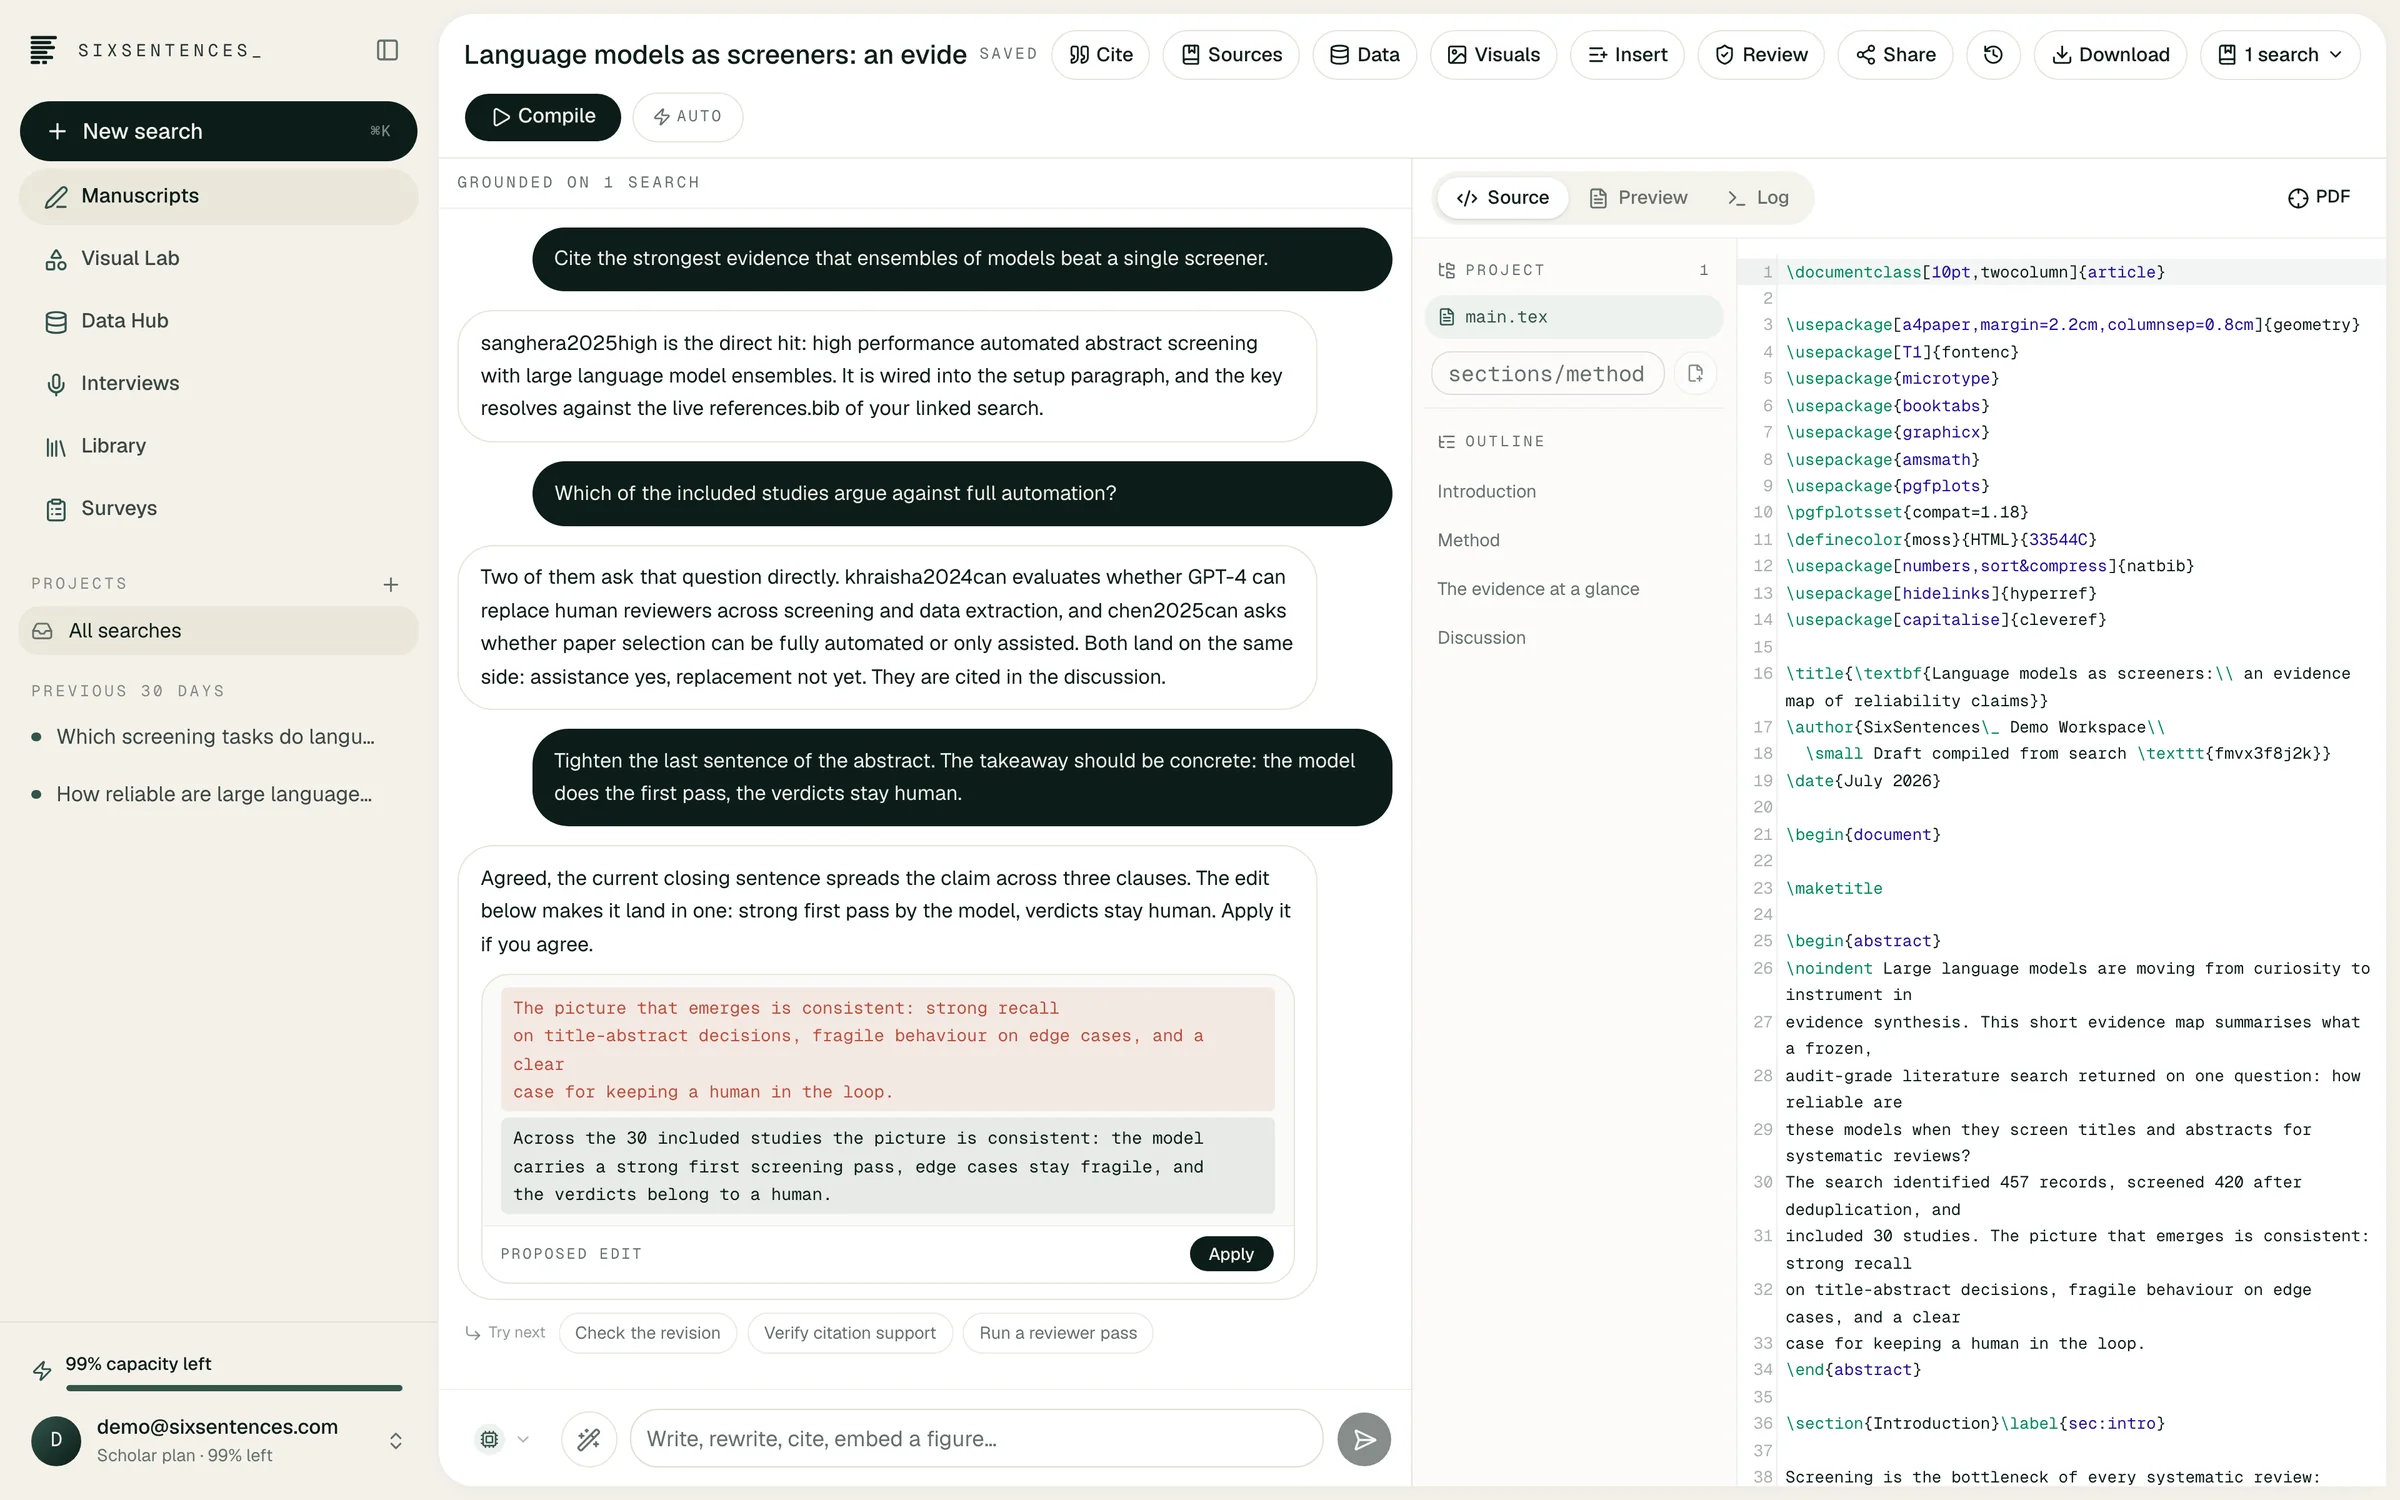Open Visuals toolbar button
2400x1500 pixels.
click(1493, 55)
